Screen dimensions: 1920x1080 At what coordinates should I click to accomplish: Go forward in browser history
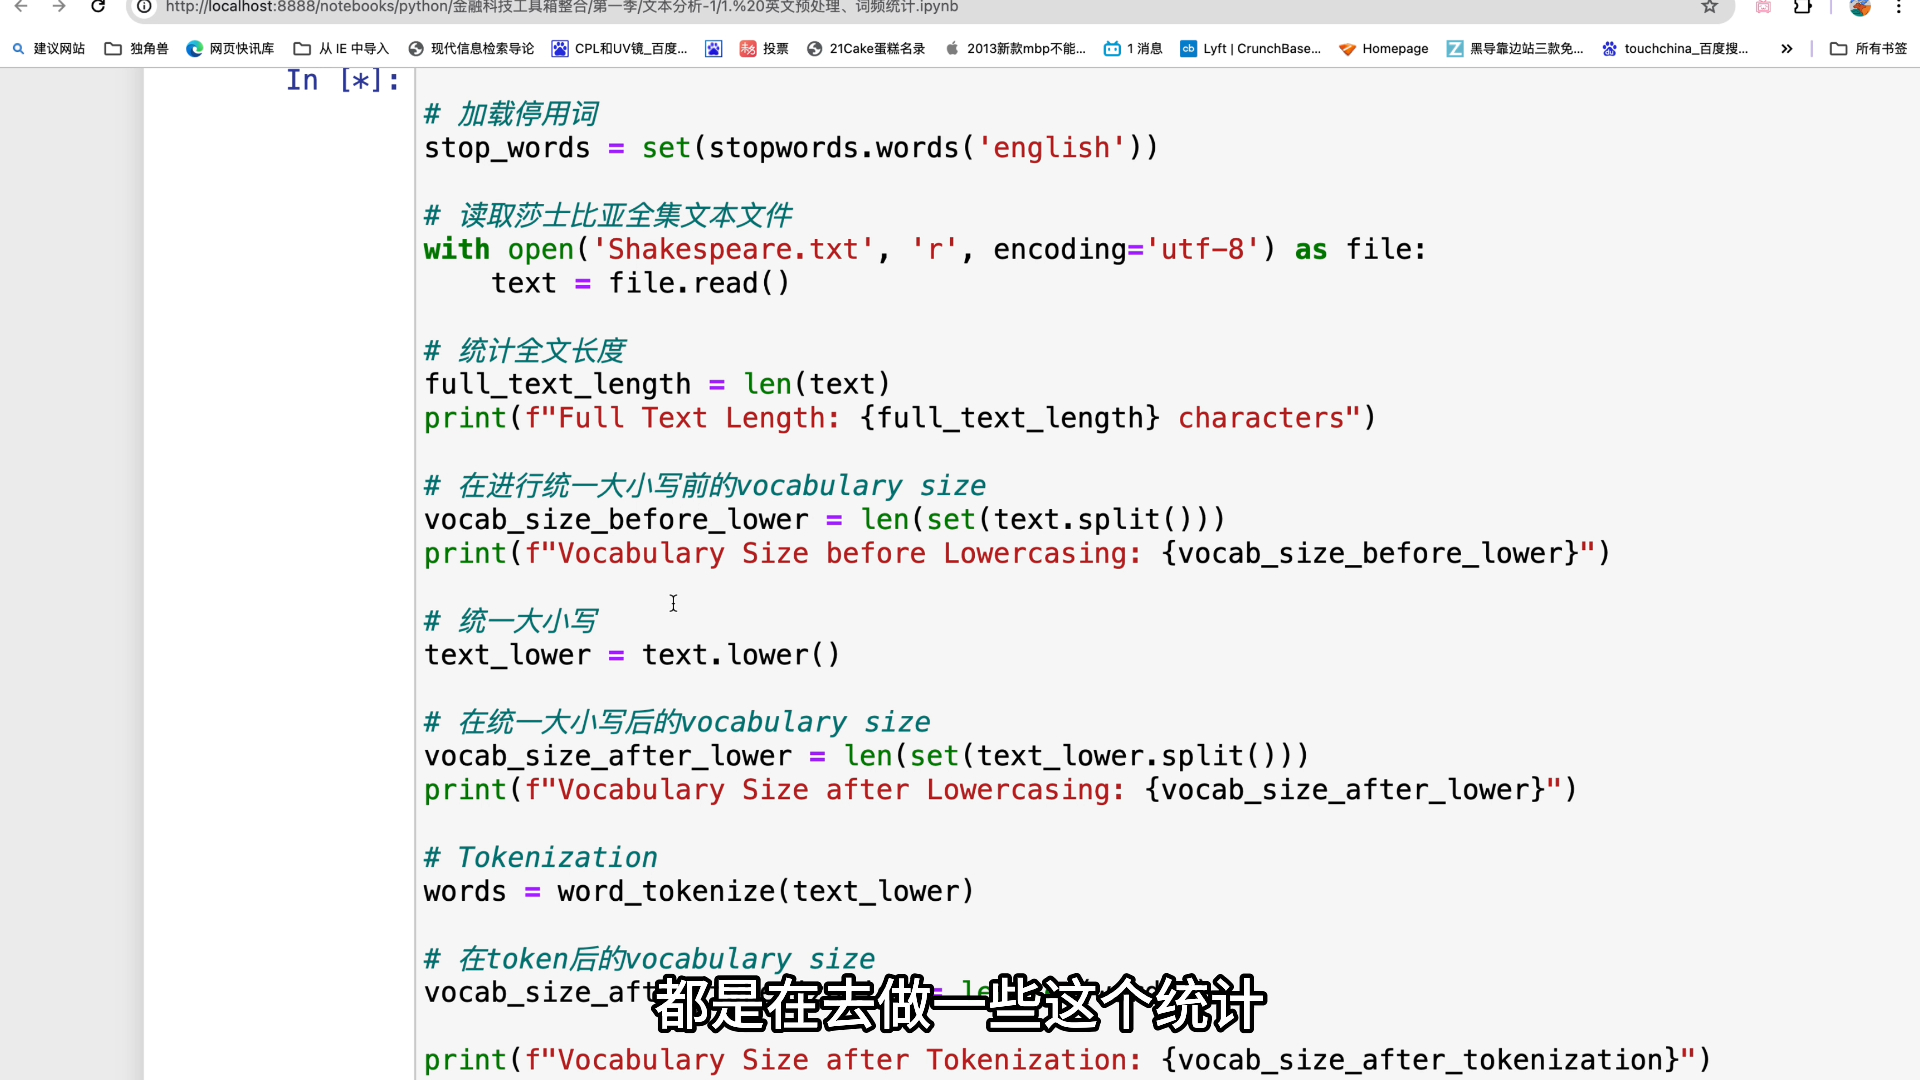point(59,7)
